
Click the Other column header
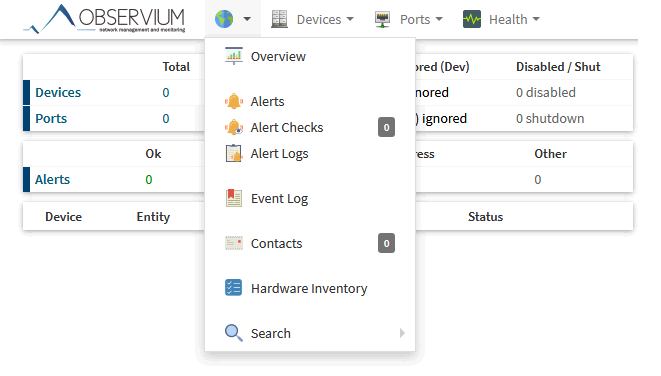point(550,154)
